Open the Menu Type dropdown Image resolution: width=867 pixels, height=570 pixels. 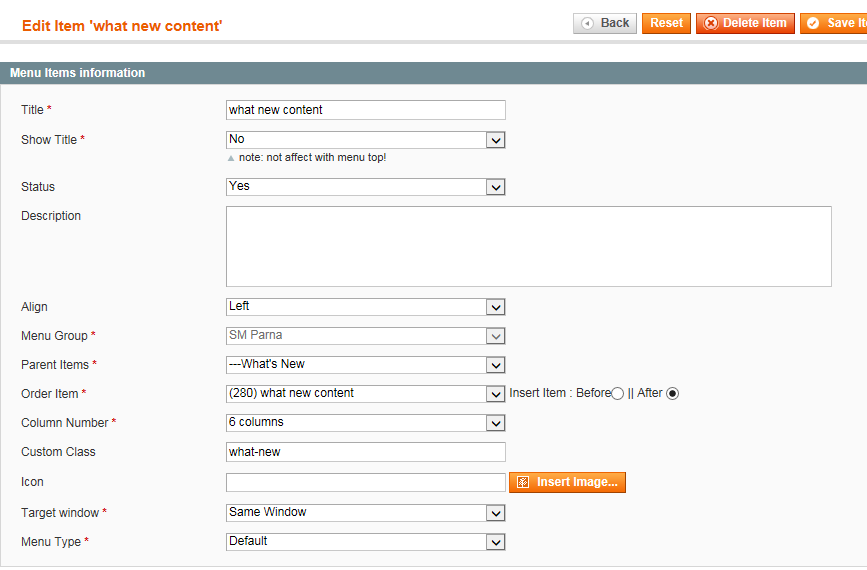point(365,542)
